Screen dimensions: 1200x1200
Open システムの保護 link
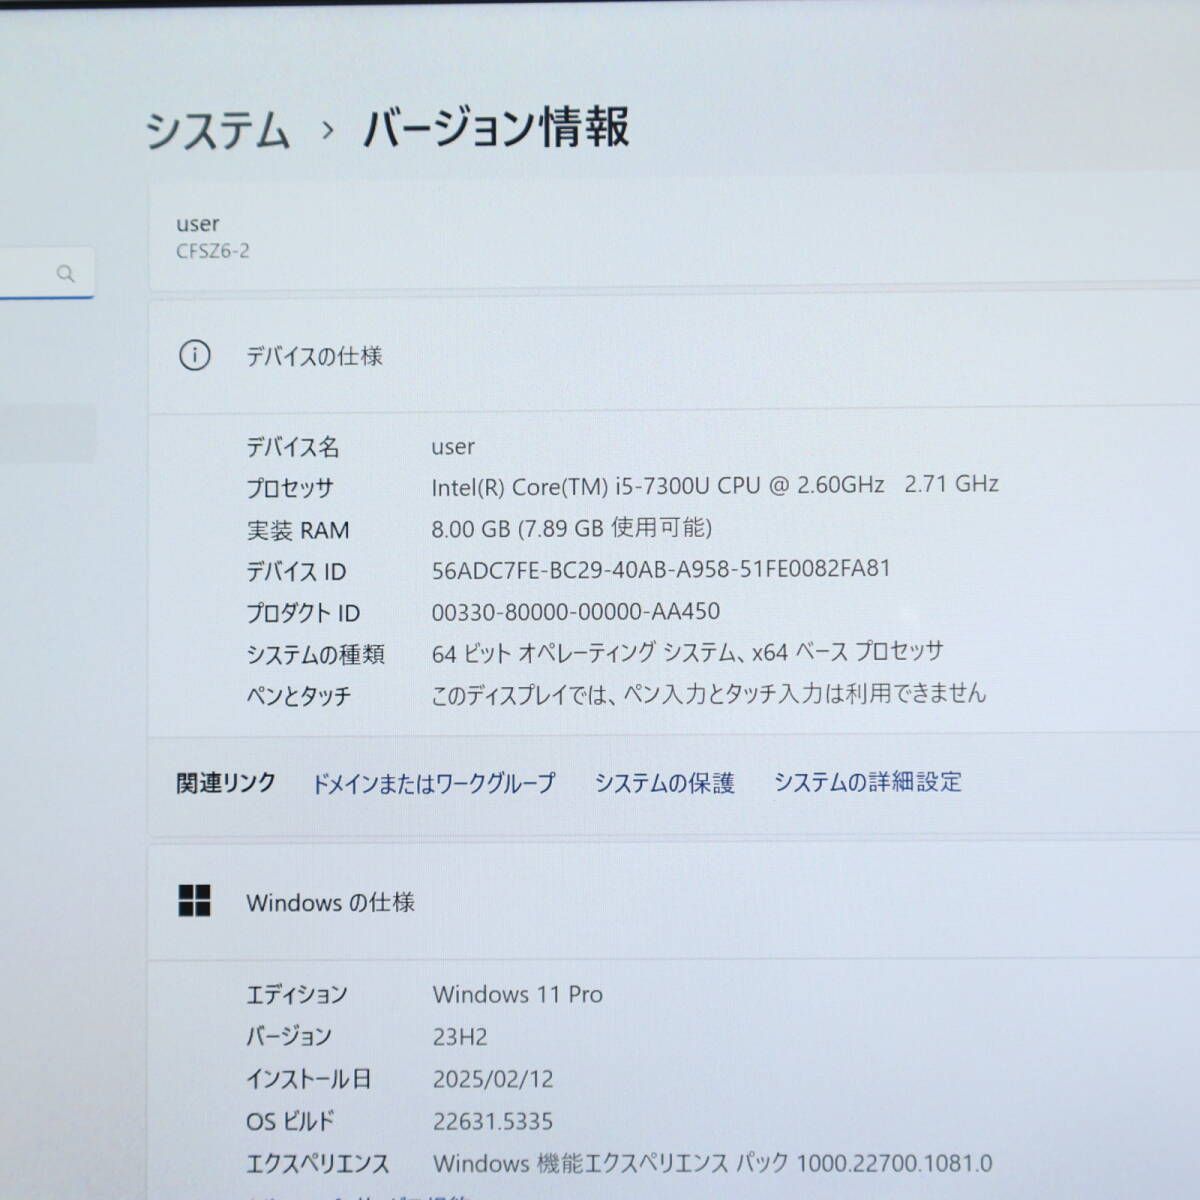tap(664, 783)
